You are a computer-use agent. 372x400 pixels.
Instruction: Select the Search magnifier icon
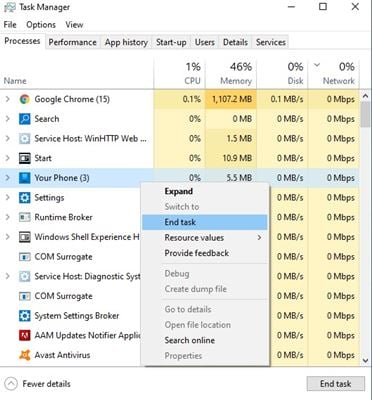click(x=24, y=119)
